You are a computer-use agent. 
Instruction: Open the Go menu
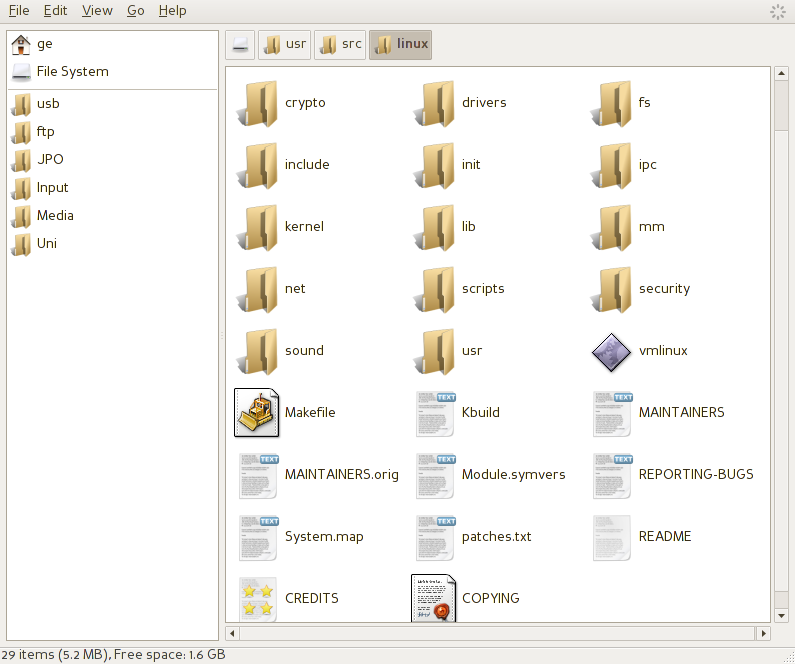click(136, 10)
